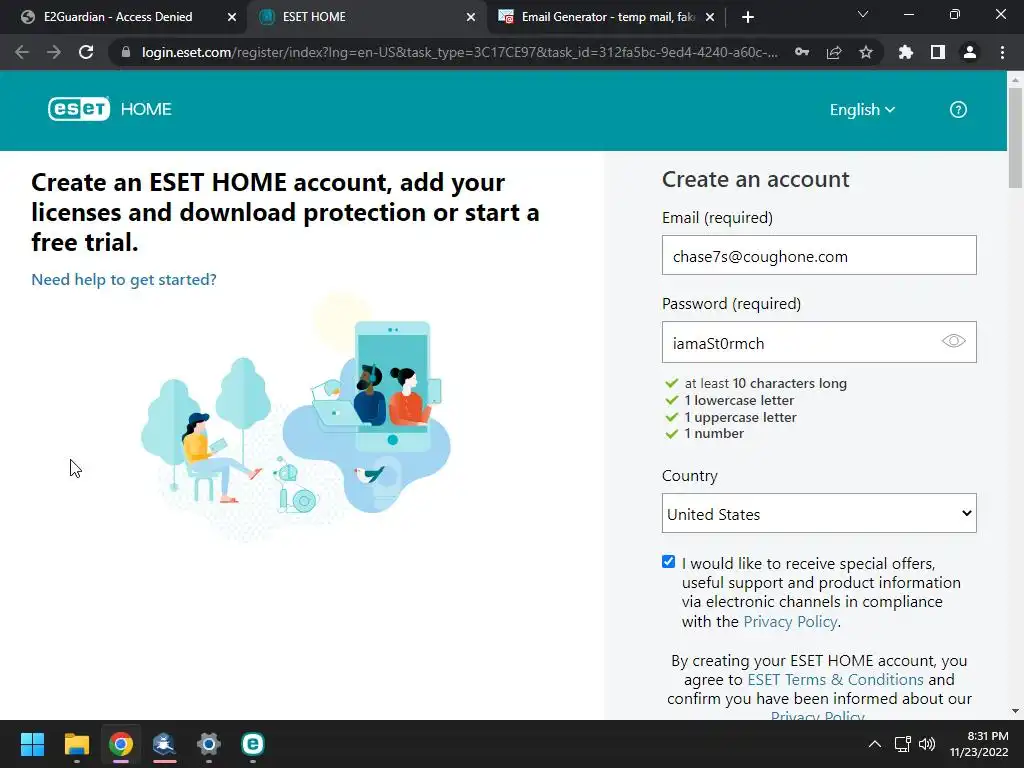Image resolution: width=1024 pixels, height=768 pixels.
Task: Click the share page icon
Action: coord(834,52)
